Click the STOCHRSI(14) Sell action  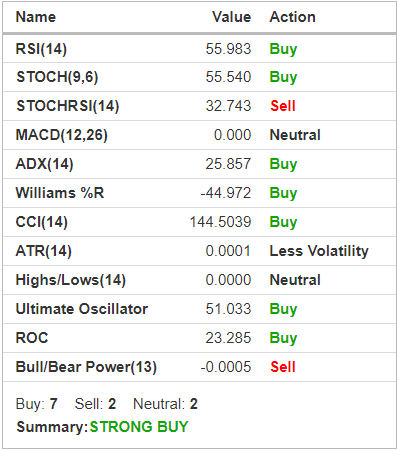click(283, 106)
